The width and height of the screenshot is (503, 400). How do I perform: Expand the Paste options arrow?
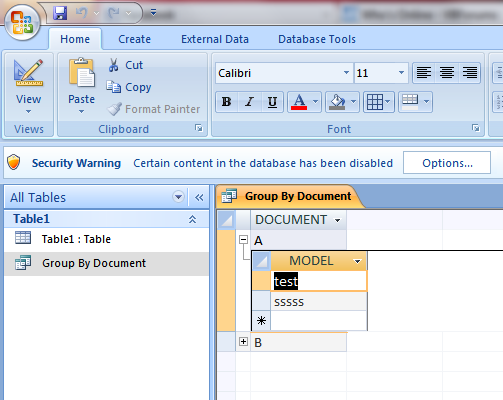click(x=82, y=111)
